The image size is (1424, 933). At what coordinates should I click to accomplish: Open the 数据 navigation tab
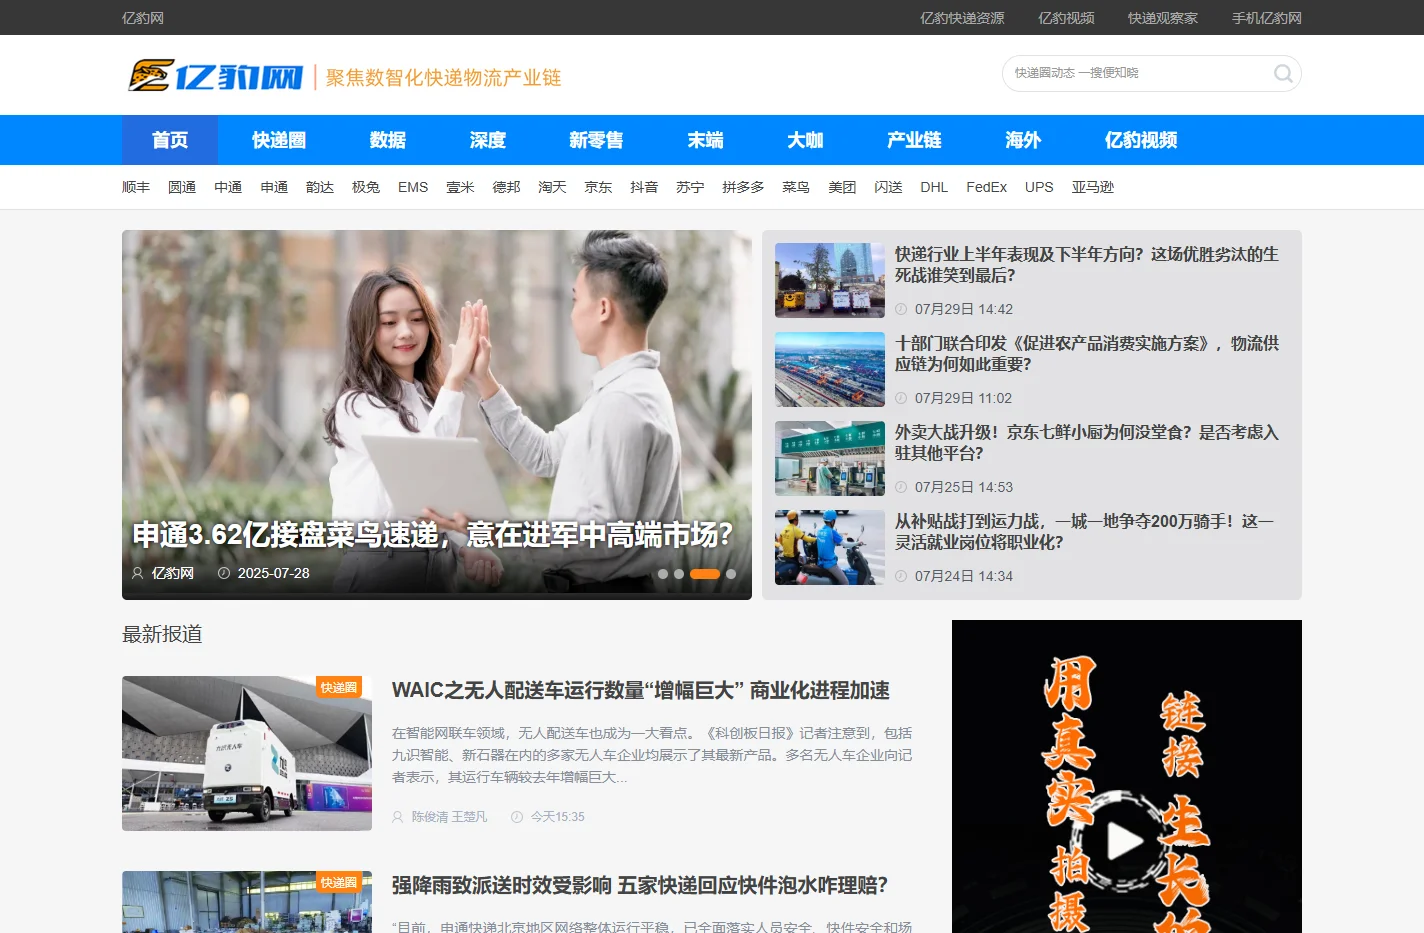coord(388,140)
